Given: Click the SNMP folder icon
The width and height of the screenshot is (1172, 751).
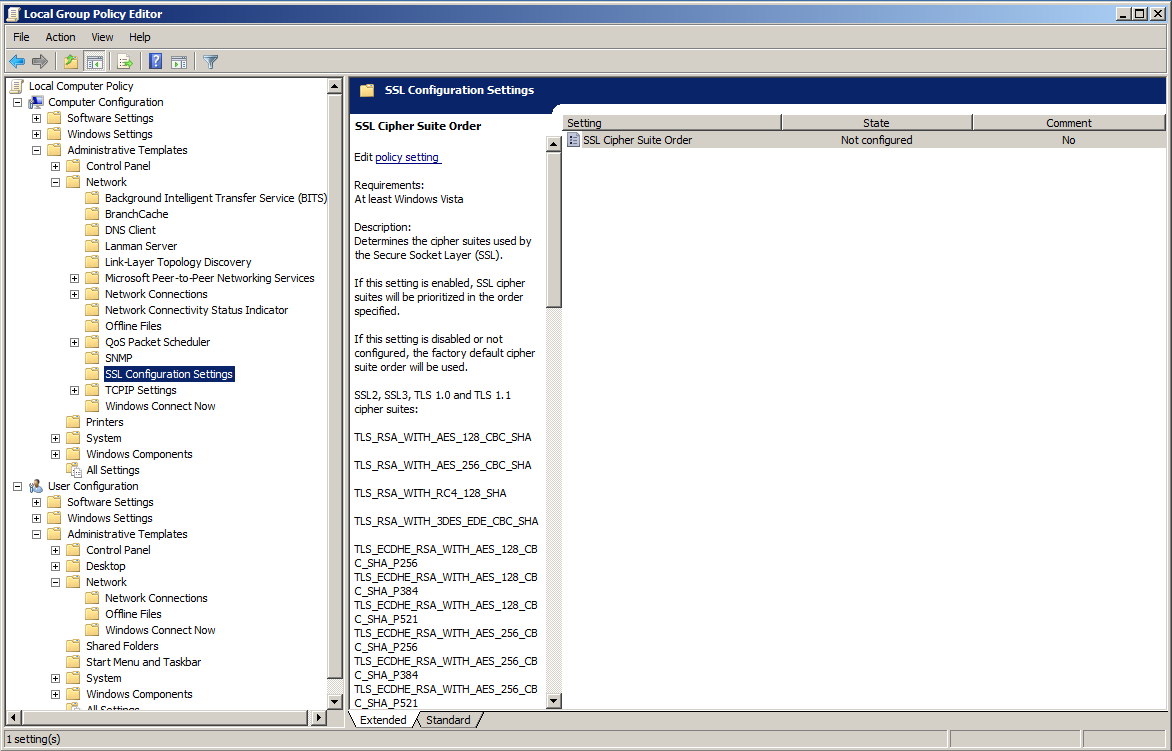Looking at the screenshot, I should click(92, 358).
